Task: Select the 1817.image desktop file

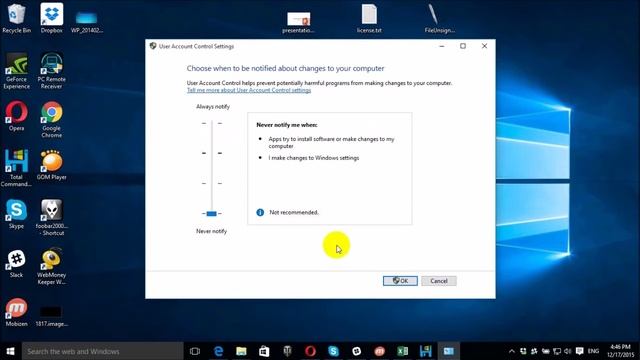Action: (x=51, y=315)
